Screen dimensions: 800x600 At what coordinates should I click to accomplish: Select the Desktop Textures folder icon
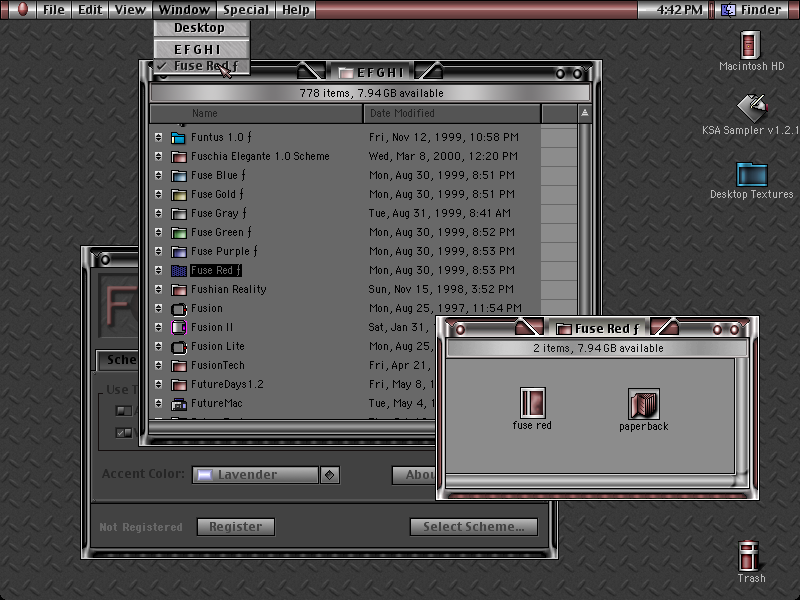point(752,174)
